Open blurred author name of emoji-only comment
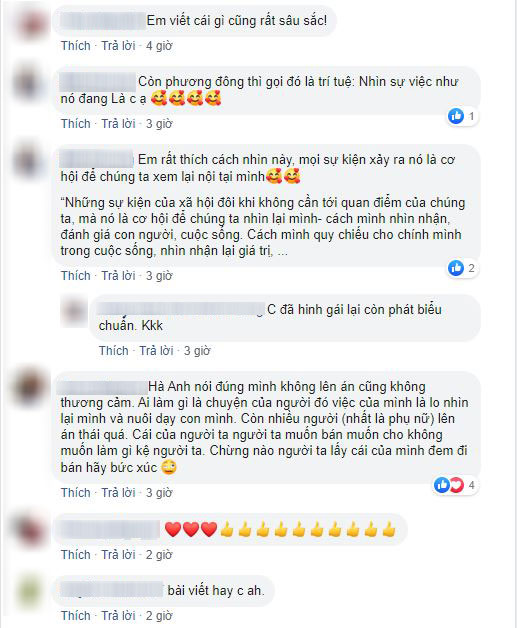The width and height of the screenshot is (517, 628). (x=110, y=529)
